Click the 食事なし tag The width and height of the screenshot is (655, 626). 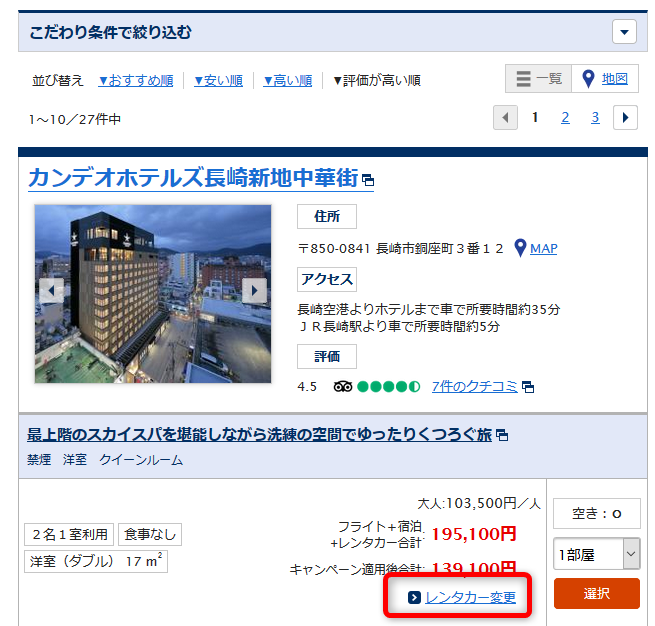tap(150, 535)
